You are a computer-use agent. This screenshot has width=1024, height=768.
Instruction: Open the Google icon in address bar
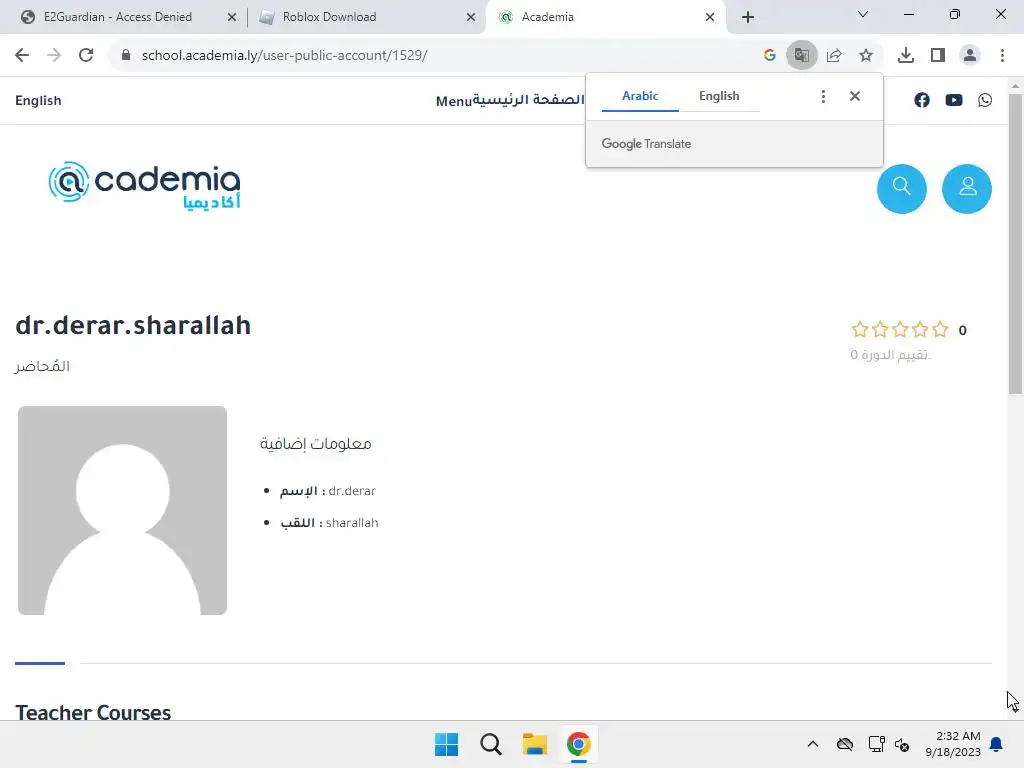(769, 55)
